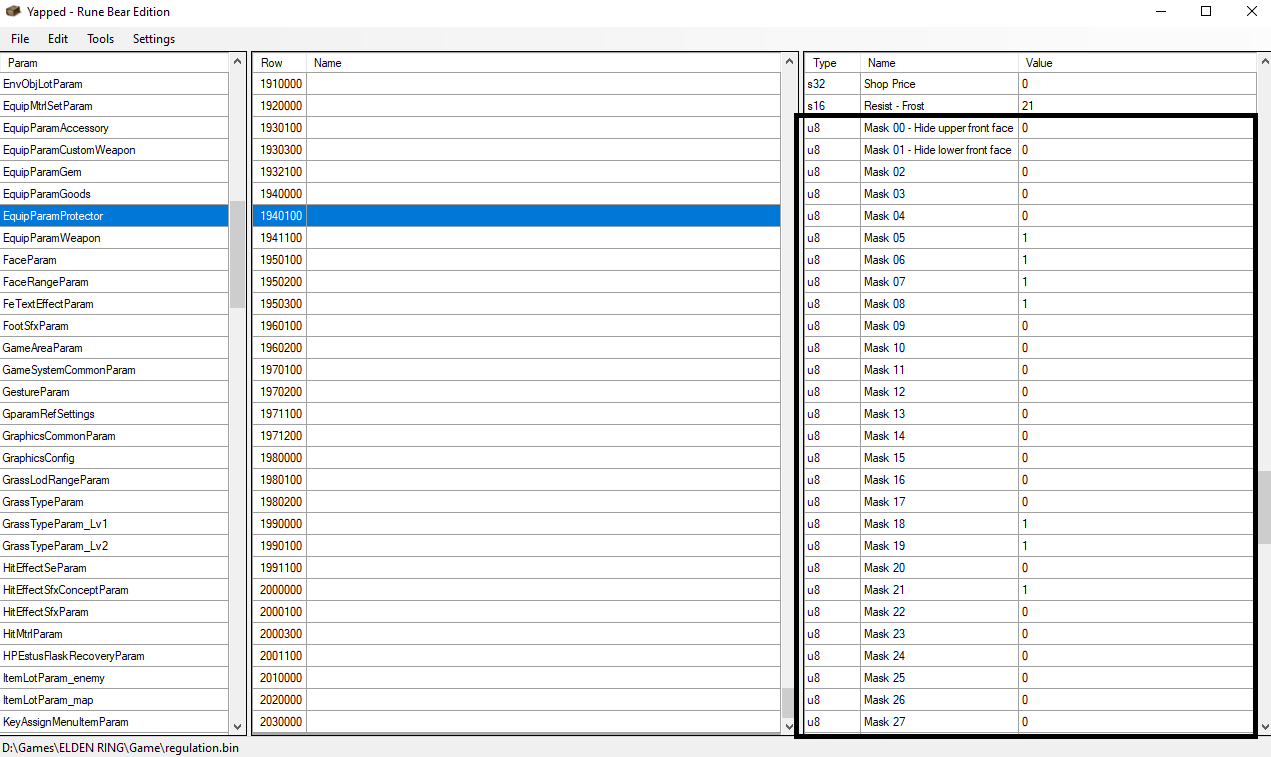Sort params by the Param column header
Screen dimensions: 1271x757
point(114,63)
